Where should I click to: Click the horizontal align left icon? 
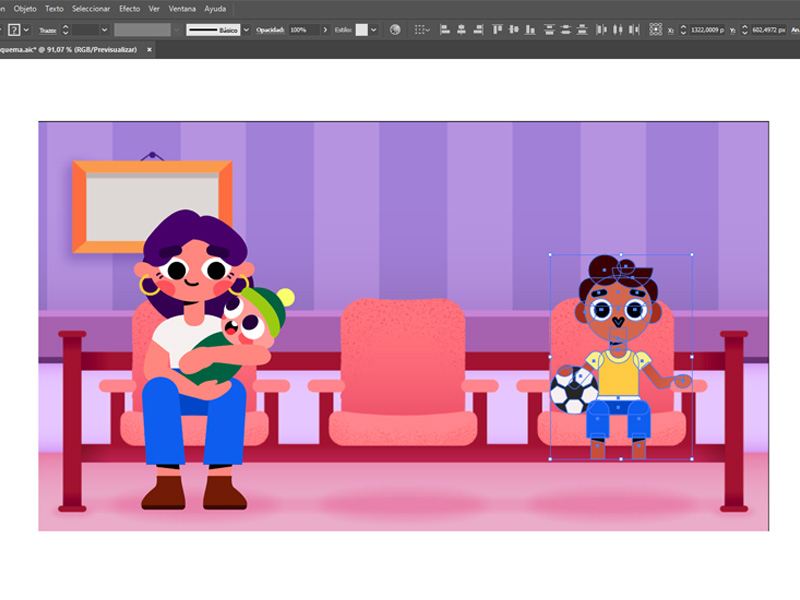[x=445, y=29]
